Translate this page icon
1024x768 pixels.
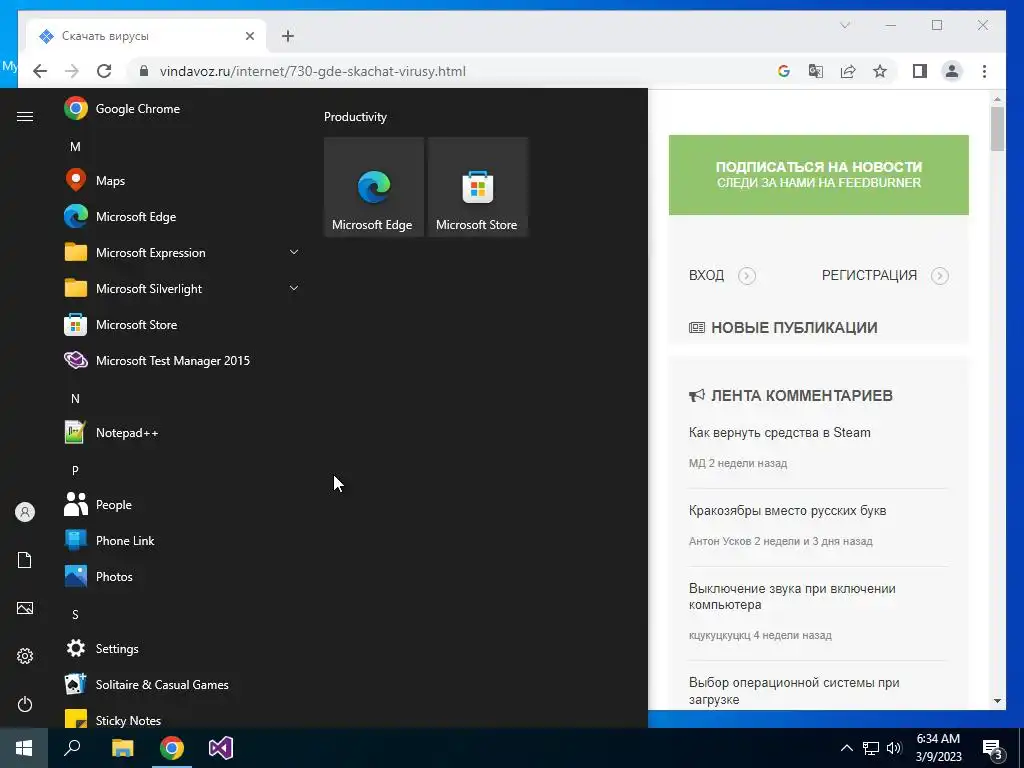[816, 71]
